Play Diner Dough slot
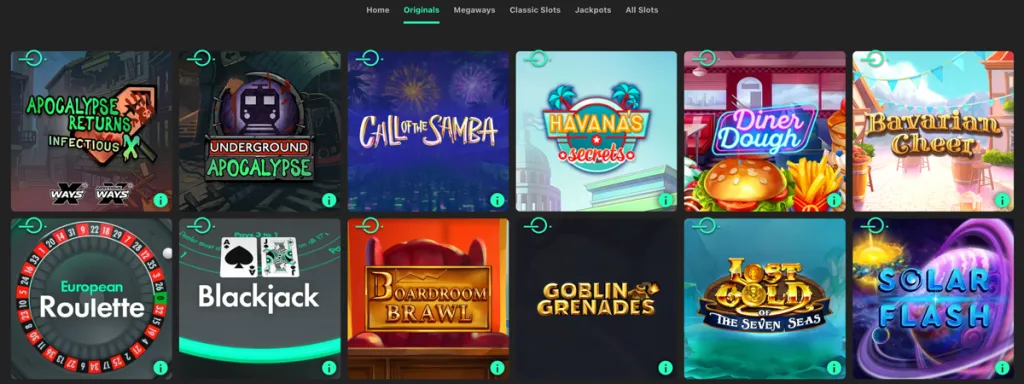The width and height of the screenshot is (1024, 384). 765,131
